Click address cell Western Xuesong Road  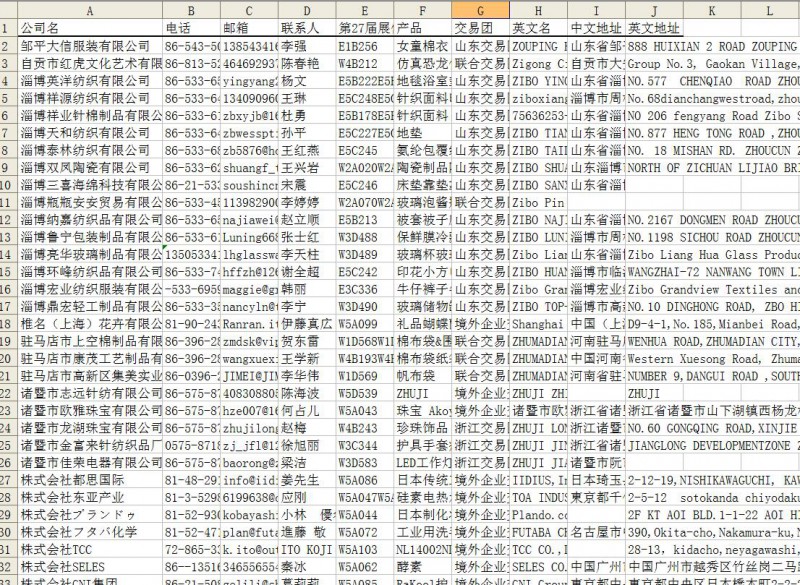[654, 359]
